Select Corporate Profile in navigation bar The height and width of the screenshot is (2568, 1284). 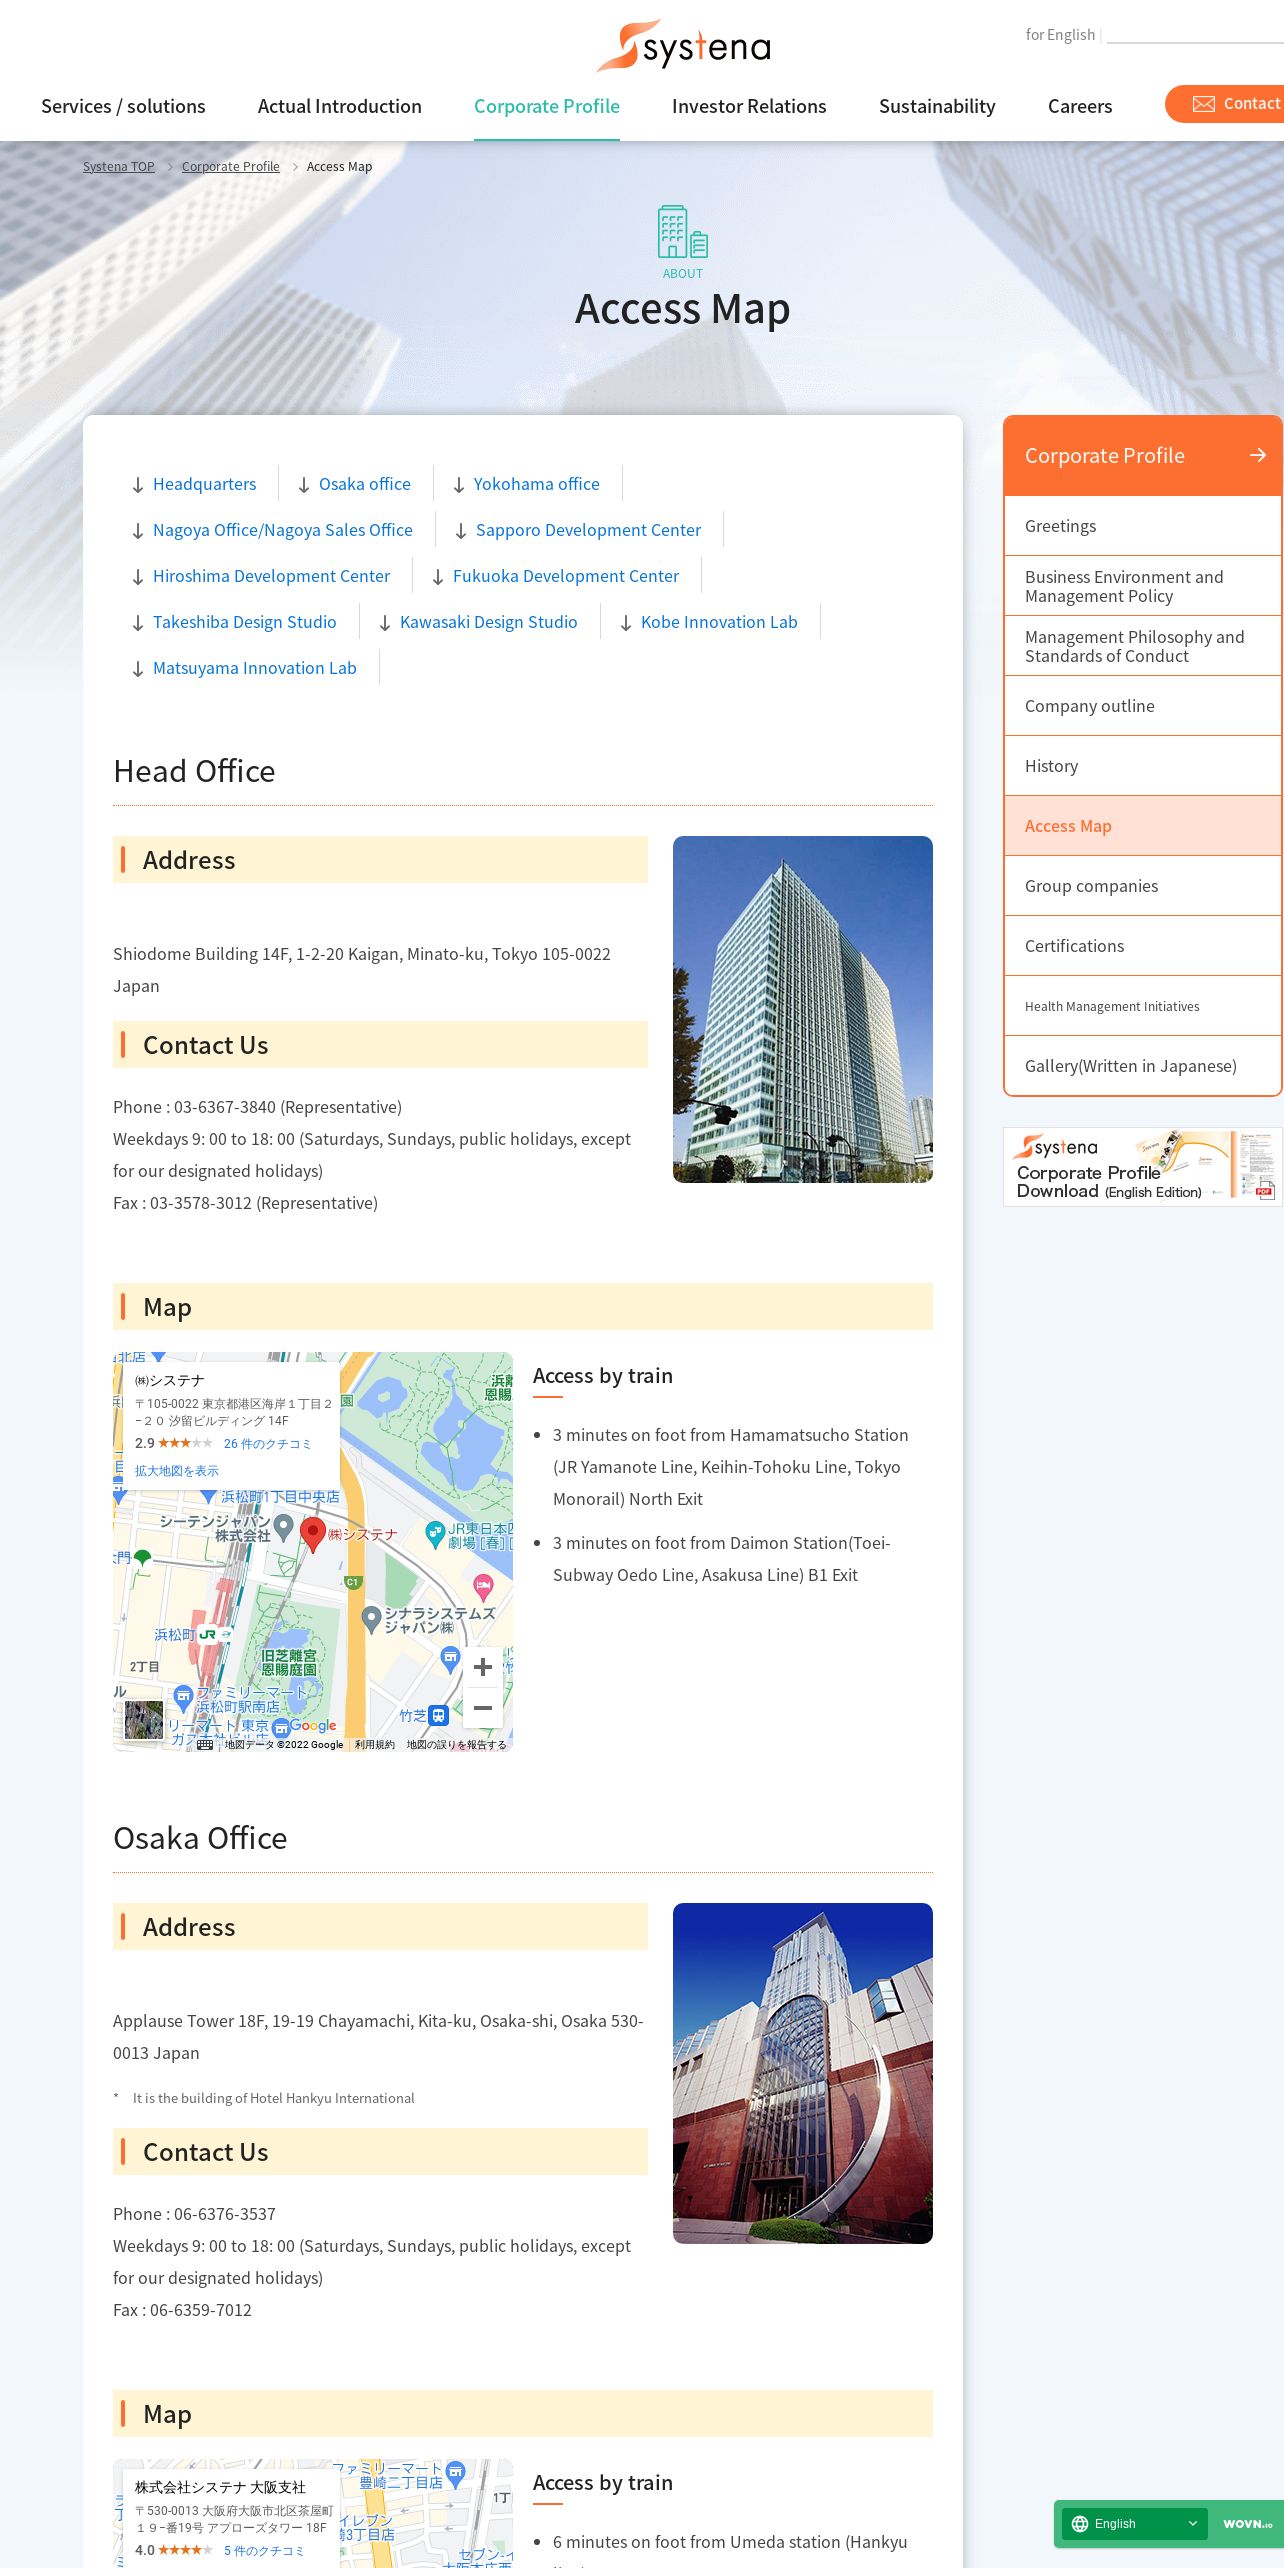tap(547, 106)
